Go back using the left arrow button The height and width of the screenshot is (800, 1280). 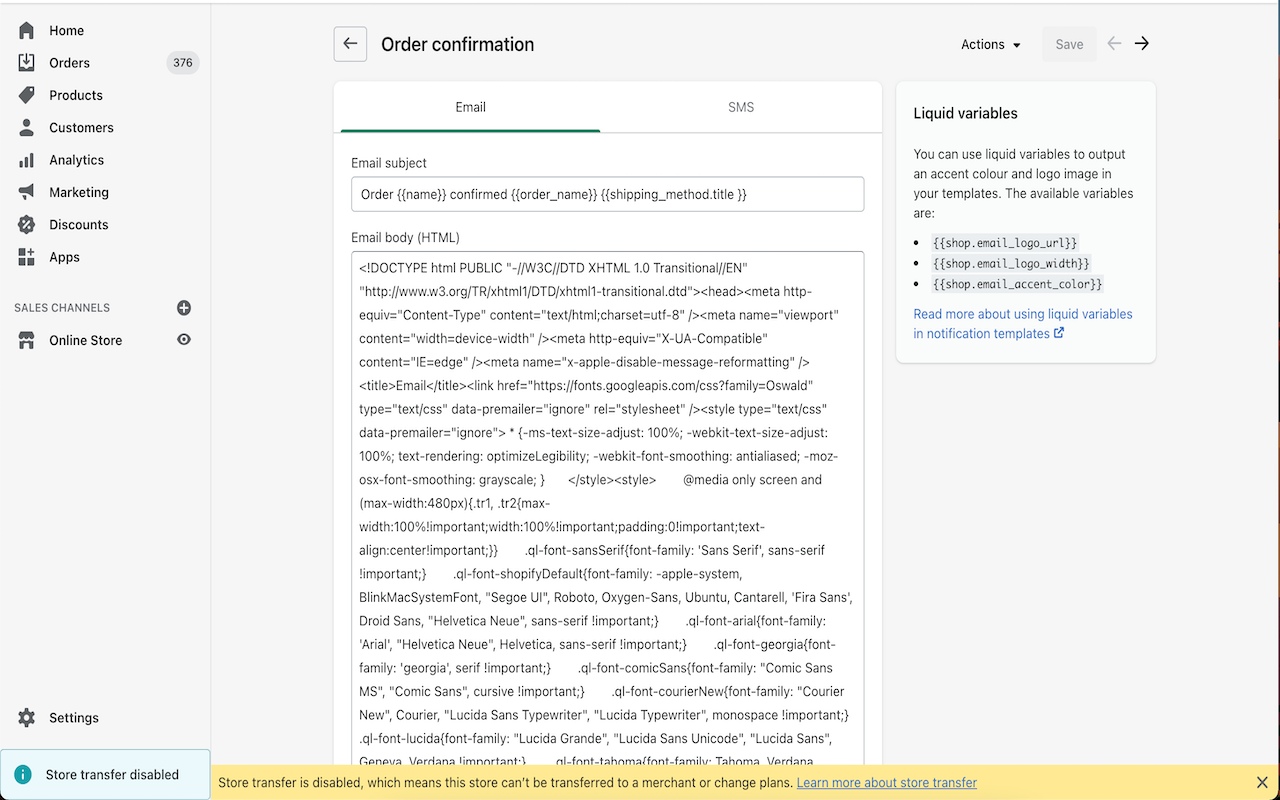pyautogui.click(x=350, y=44)
